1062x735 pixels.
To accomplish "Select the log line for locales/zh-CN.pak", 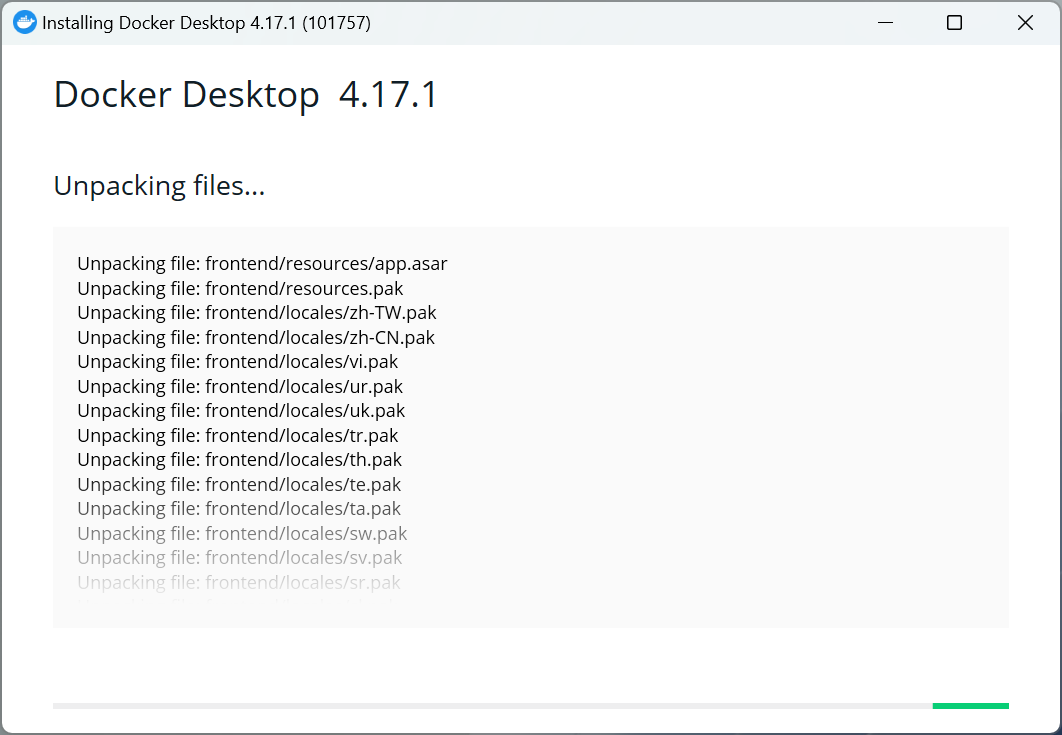I will click(256, 337).
